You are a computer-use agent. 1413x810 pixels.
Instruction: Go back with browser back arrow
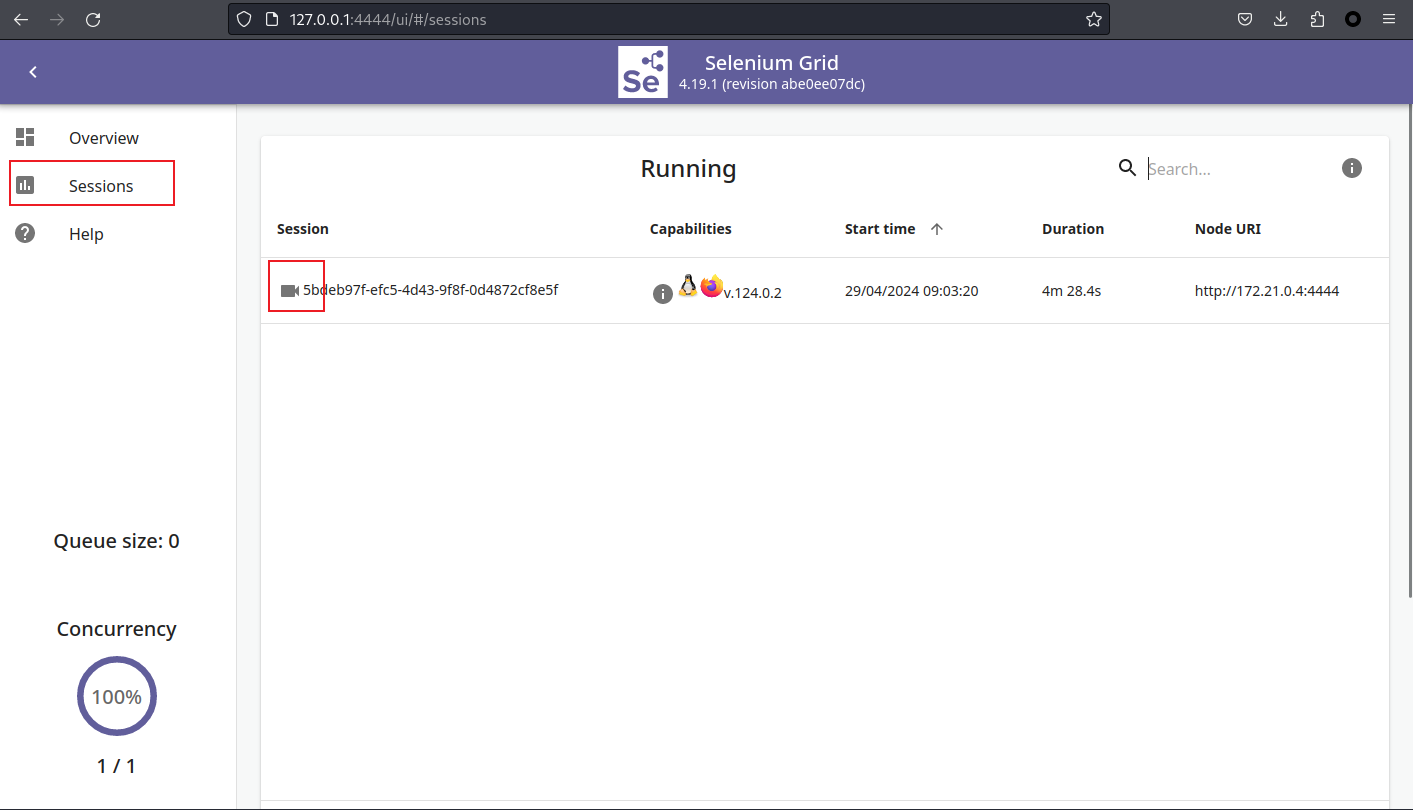21,19
